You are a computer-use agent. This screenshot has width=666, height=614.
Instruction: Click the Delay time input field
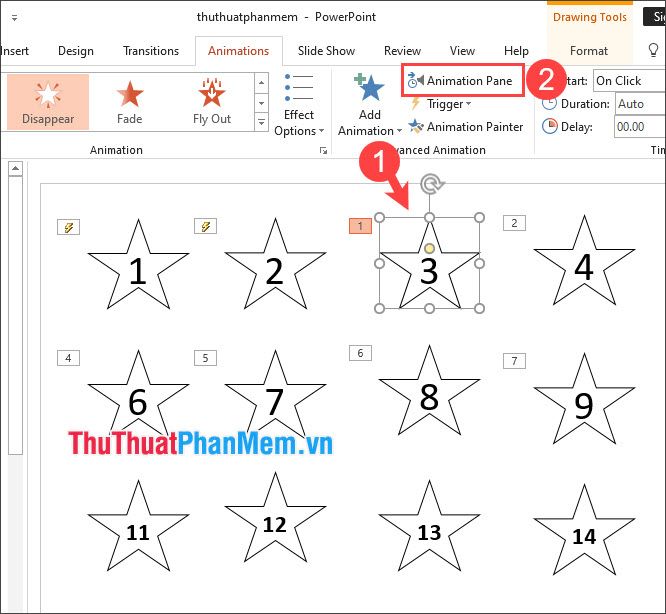point(639,127)
